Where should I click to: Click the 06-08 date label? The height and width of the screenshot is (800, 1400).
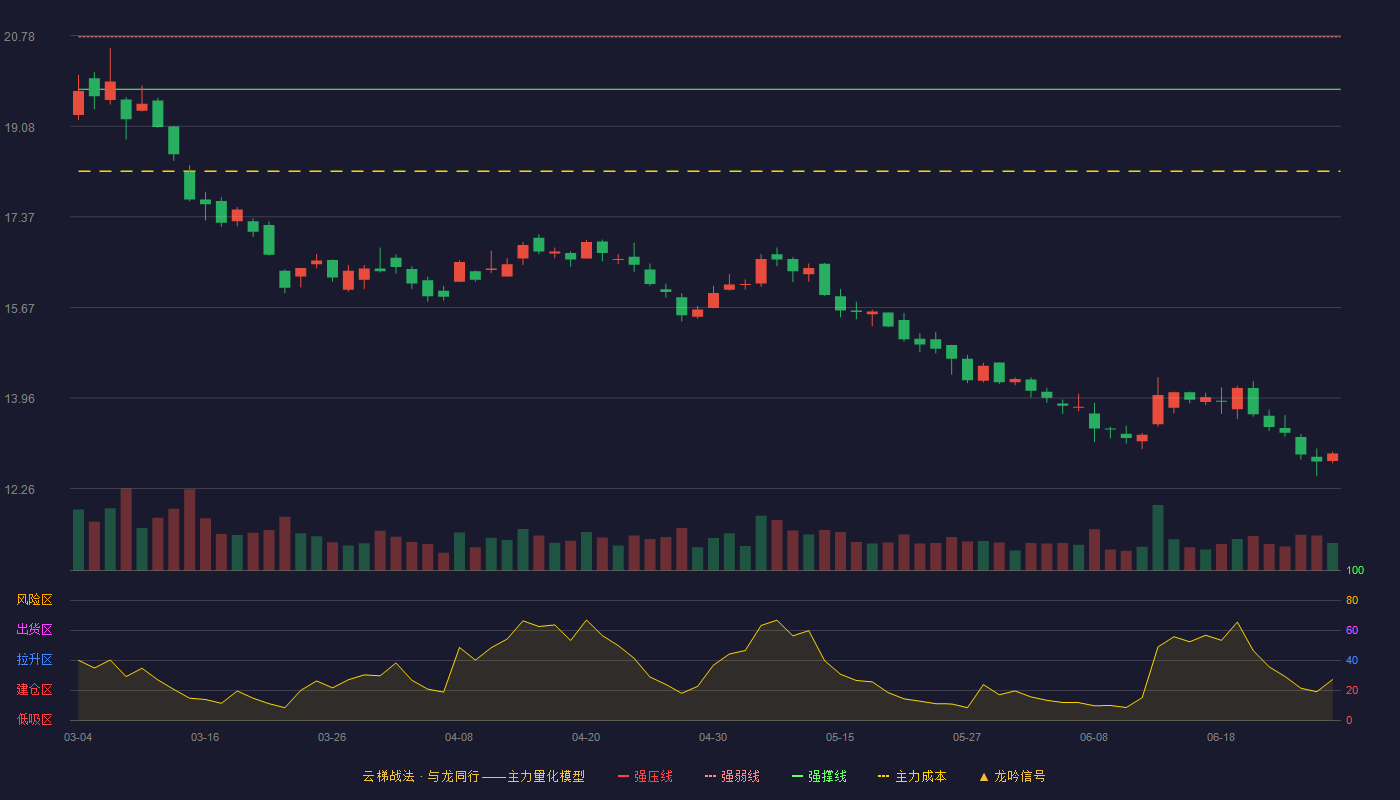(1094, 737)
